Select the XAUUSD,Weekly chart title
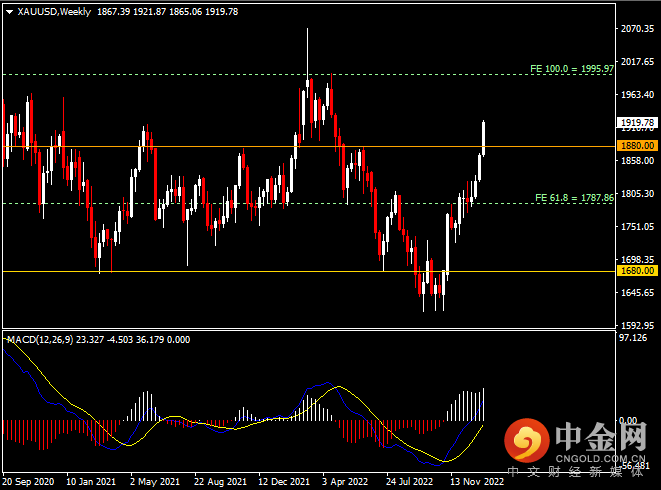Image resolution: width=661 pixels, height=490 pixels. (x=54, y=12)
